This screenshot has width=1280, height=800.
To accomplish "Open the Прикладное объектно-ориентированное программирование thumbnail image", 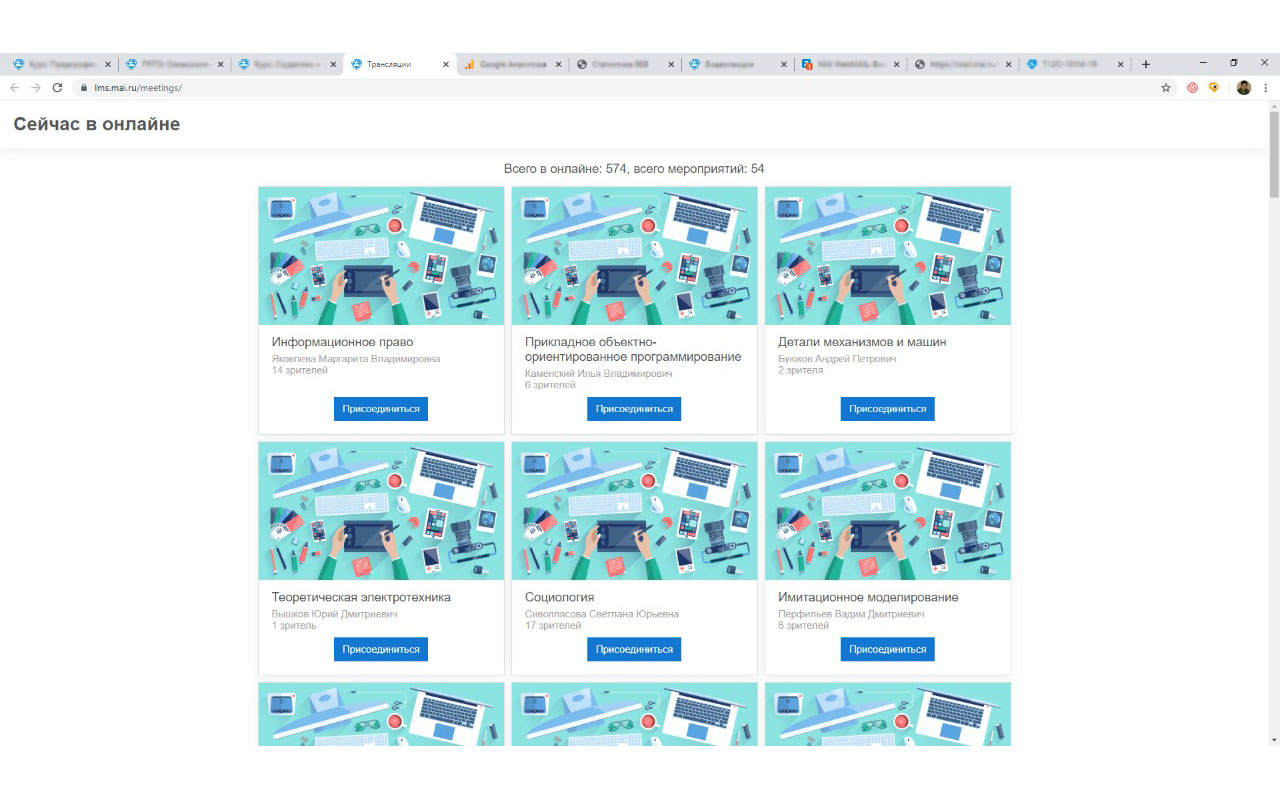I will pos(634,256).
